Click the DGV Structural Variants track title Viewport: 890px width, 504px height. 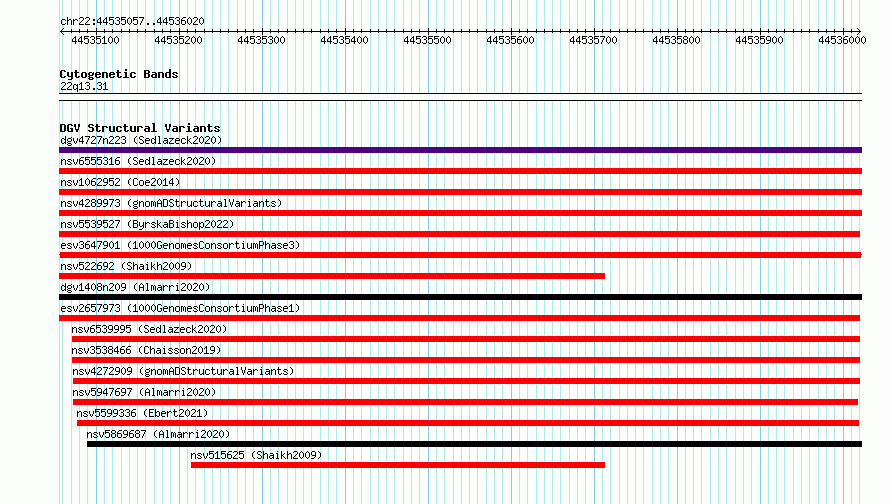[140, 128]
